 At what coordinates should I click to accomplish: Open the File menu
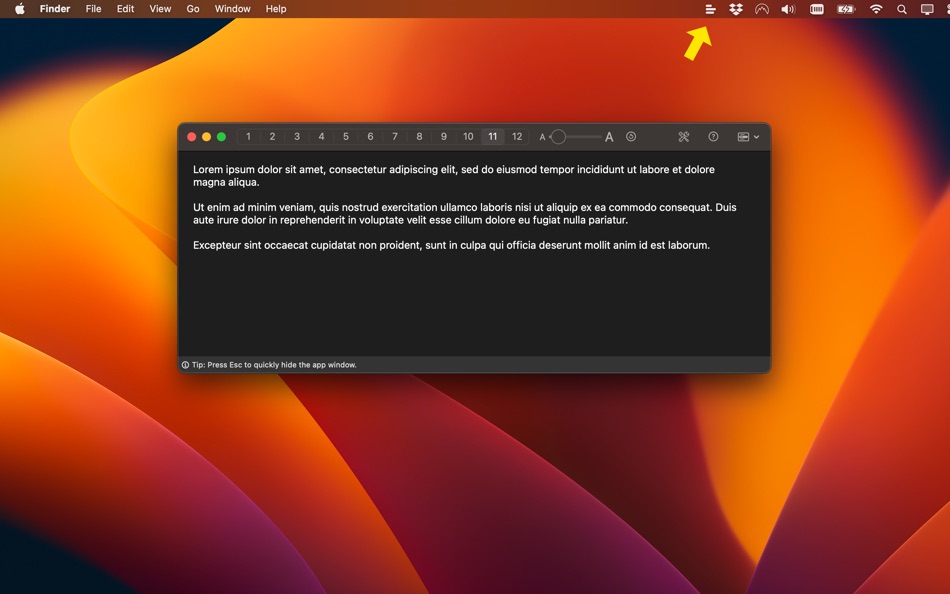click(x=93, y=9)
